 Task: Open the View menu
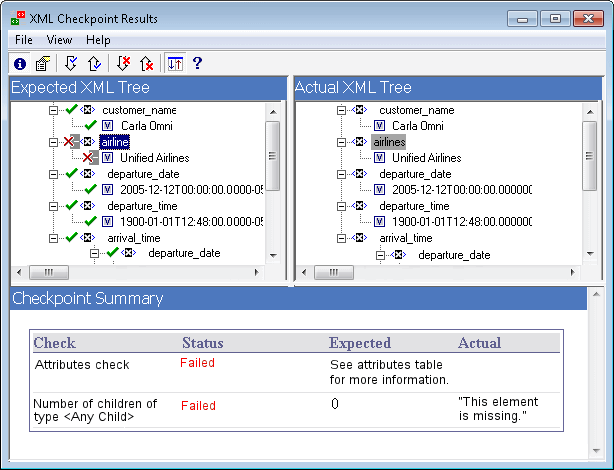59,40
